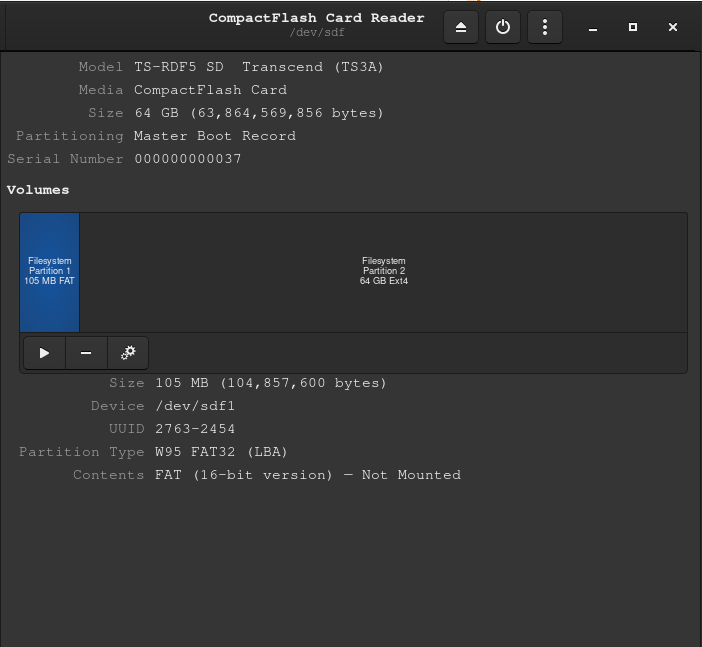The image size is (702, 647).
Task: Open additional partition options gear icon
Action: click(128, 353)
